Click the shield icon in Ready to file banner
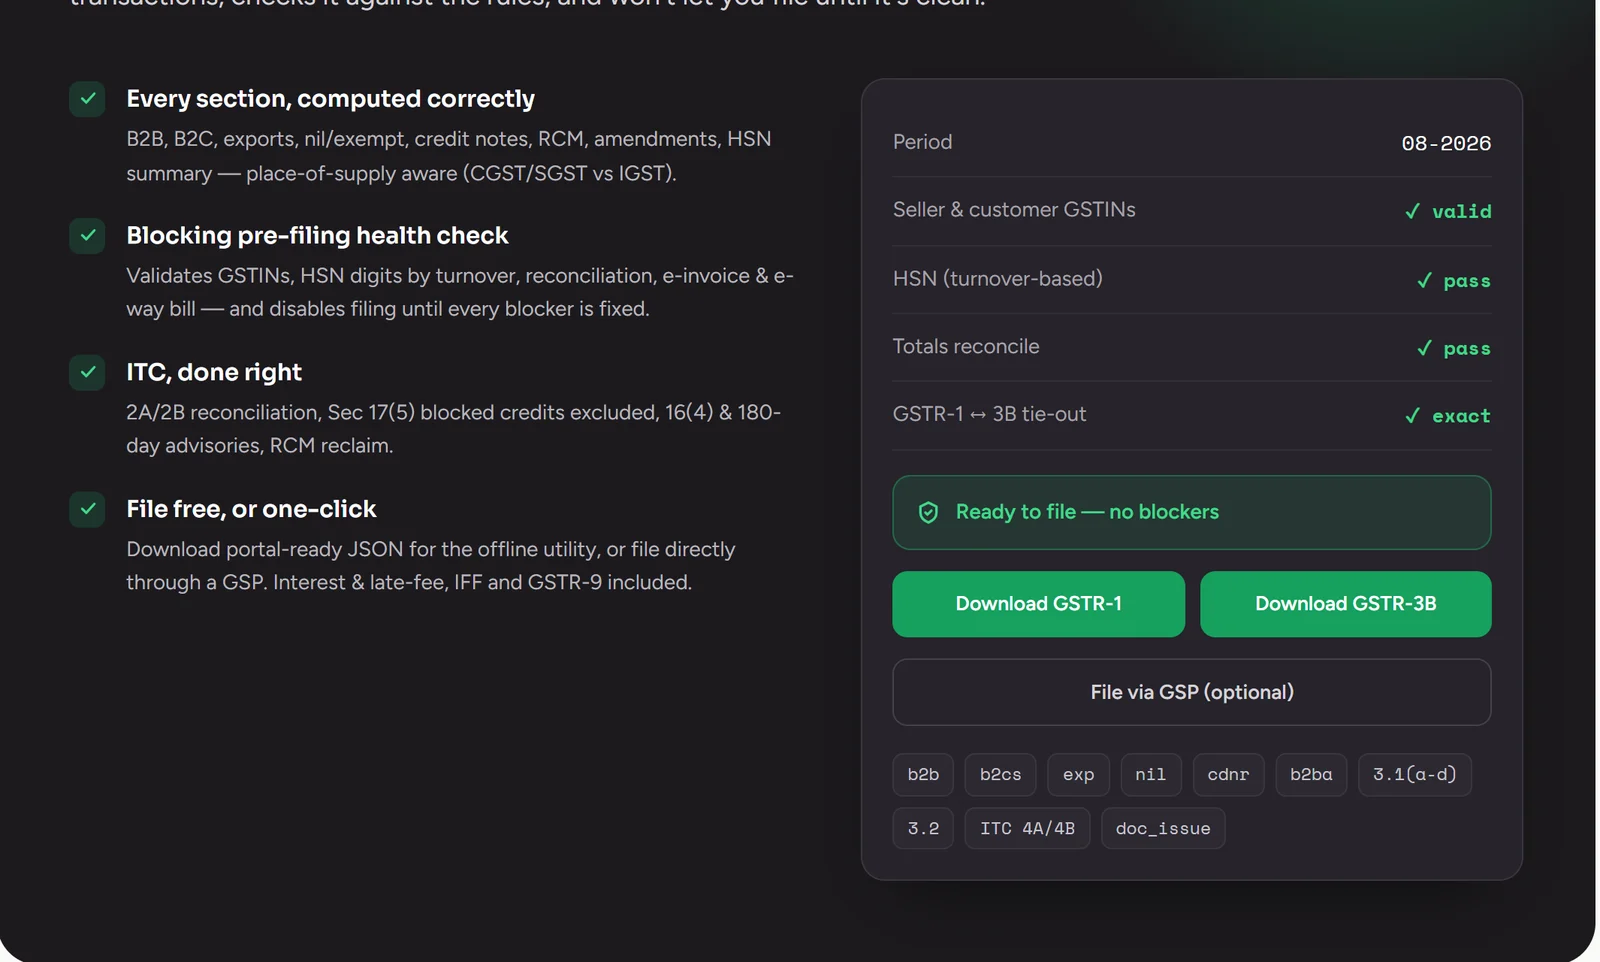Viewport: 1600px width, 962px height. pos(928,512)
